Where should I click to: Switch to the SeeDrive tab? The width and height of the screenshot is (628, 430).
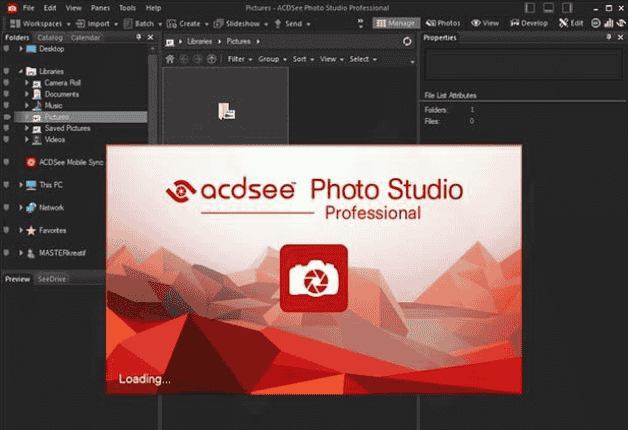pos(51,279)
